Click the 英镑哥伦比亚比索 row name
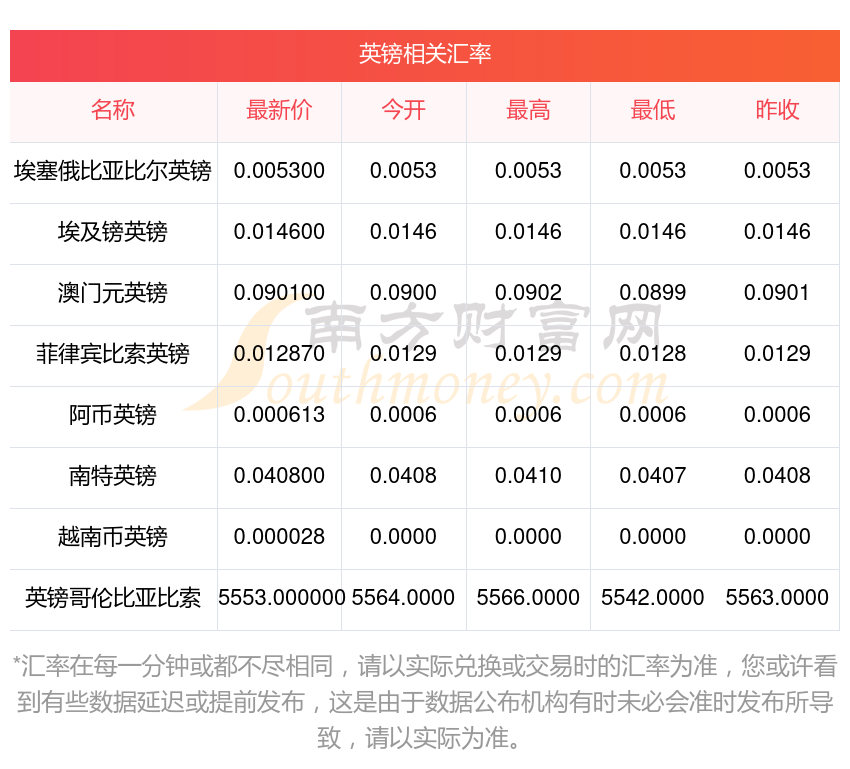 [x=113, y=598]
